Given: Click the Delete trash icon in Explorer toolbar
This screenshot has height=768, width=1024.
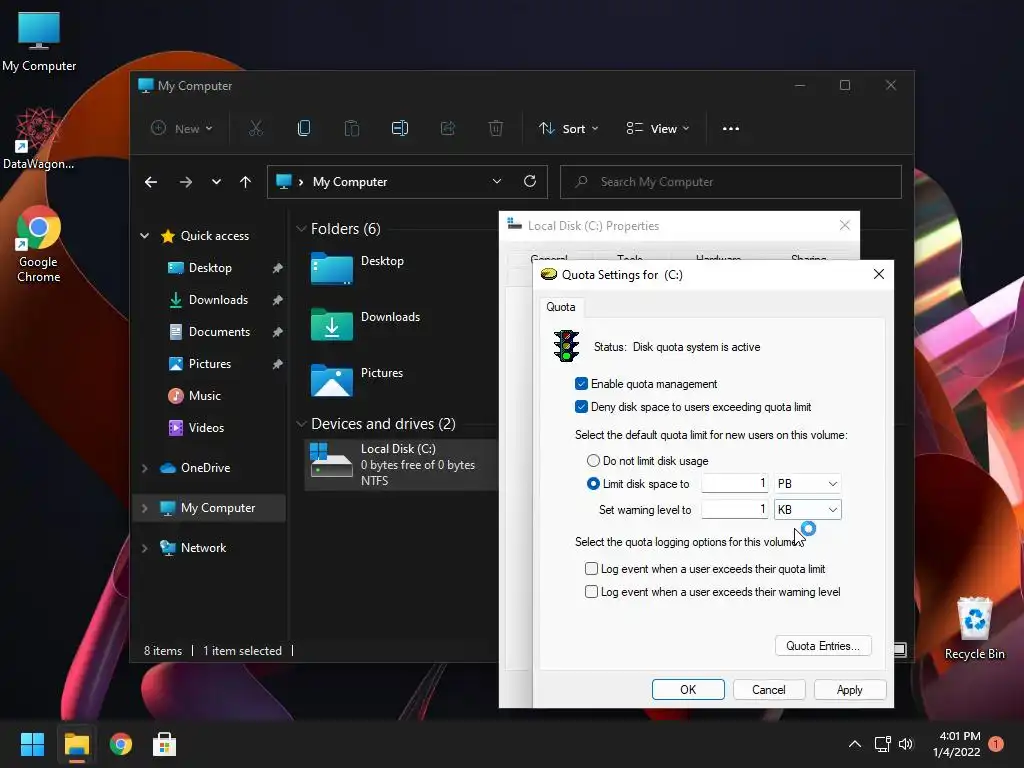Looking at the screenshot, I should click(496, 129).
